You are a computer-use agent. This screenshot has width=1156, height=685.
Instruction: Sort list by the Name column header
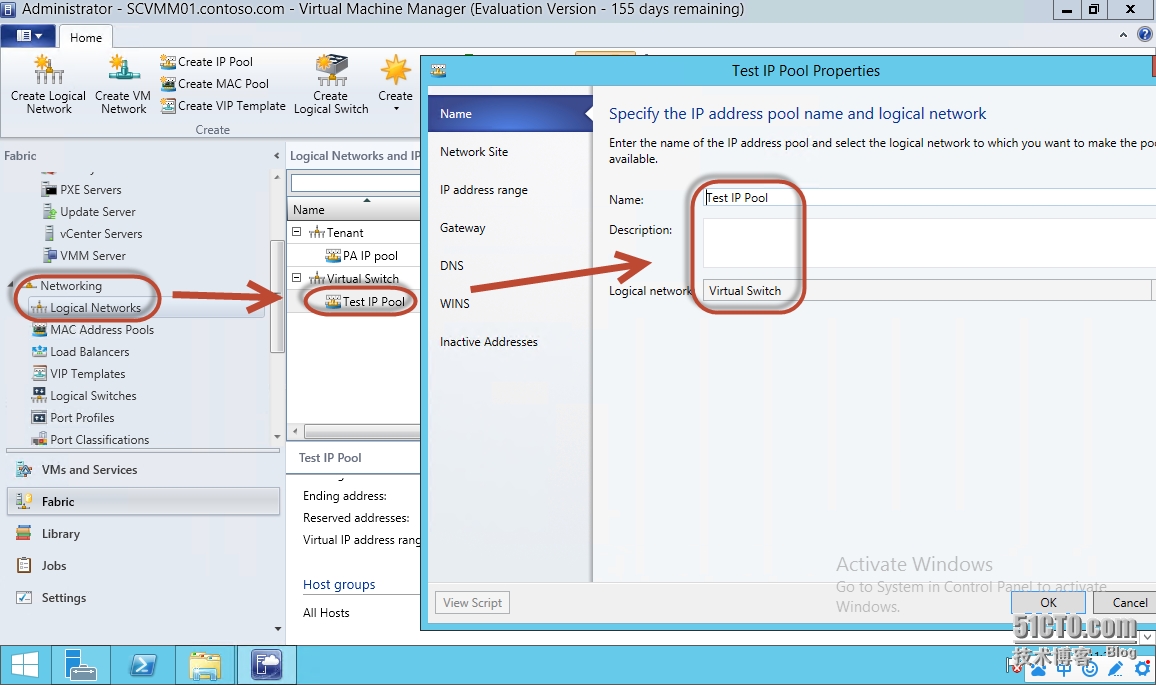(x=354, y=210)
